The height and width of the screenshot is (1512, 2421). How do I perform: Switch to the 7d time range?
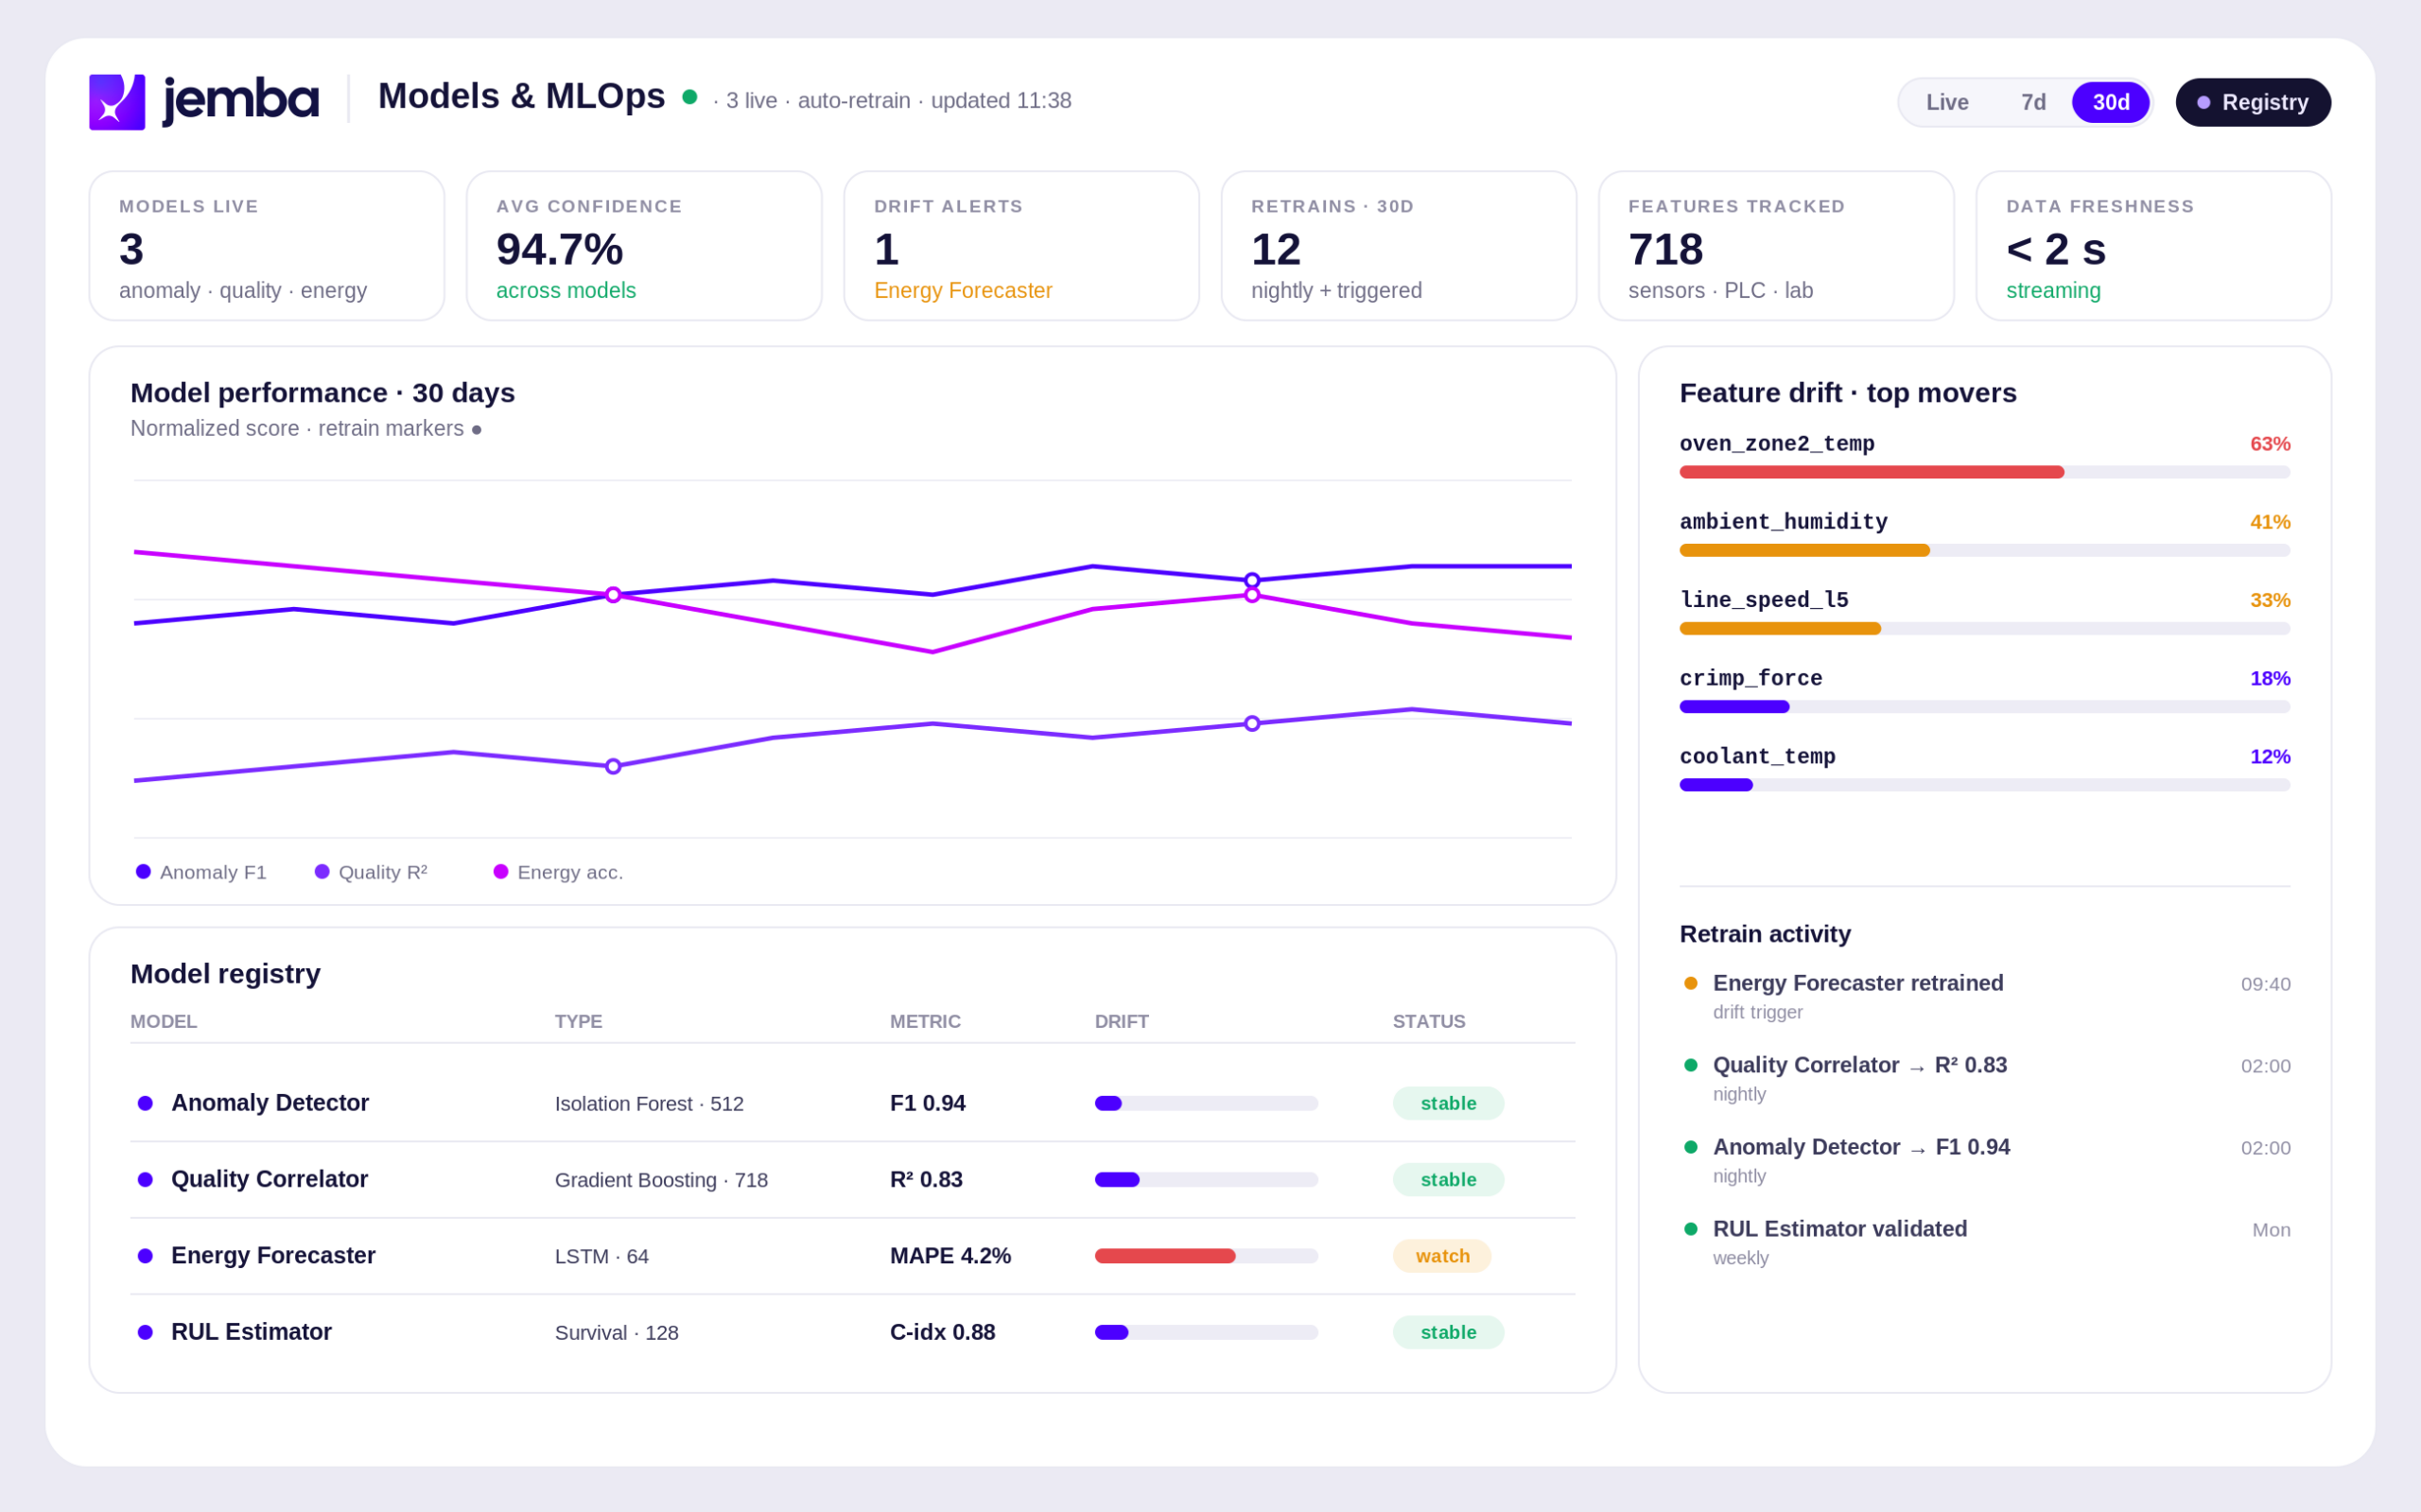(2033, 102)
